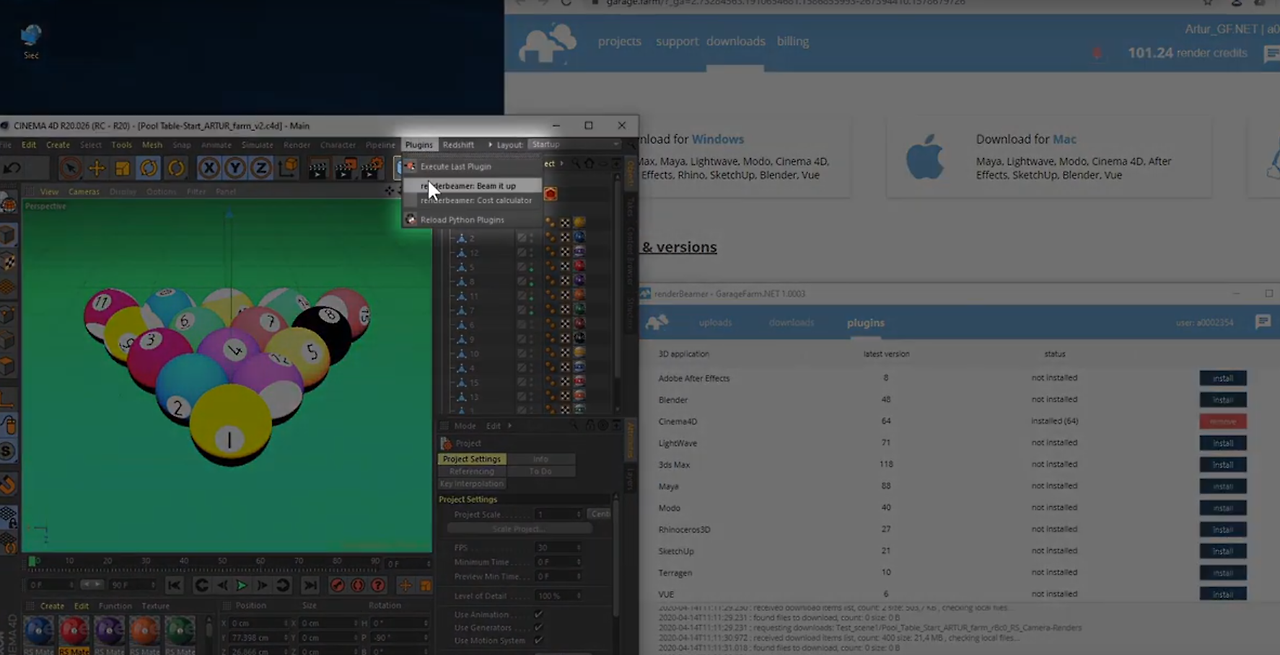Click the Render View clapperboard icon

click(x=318, y=168)
